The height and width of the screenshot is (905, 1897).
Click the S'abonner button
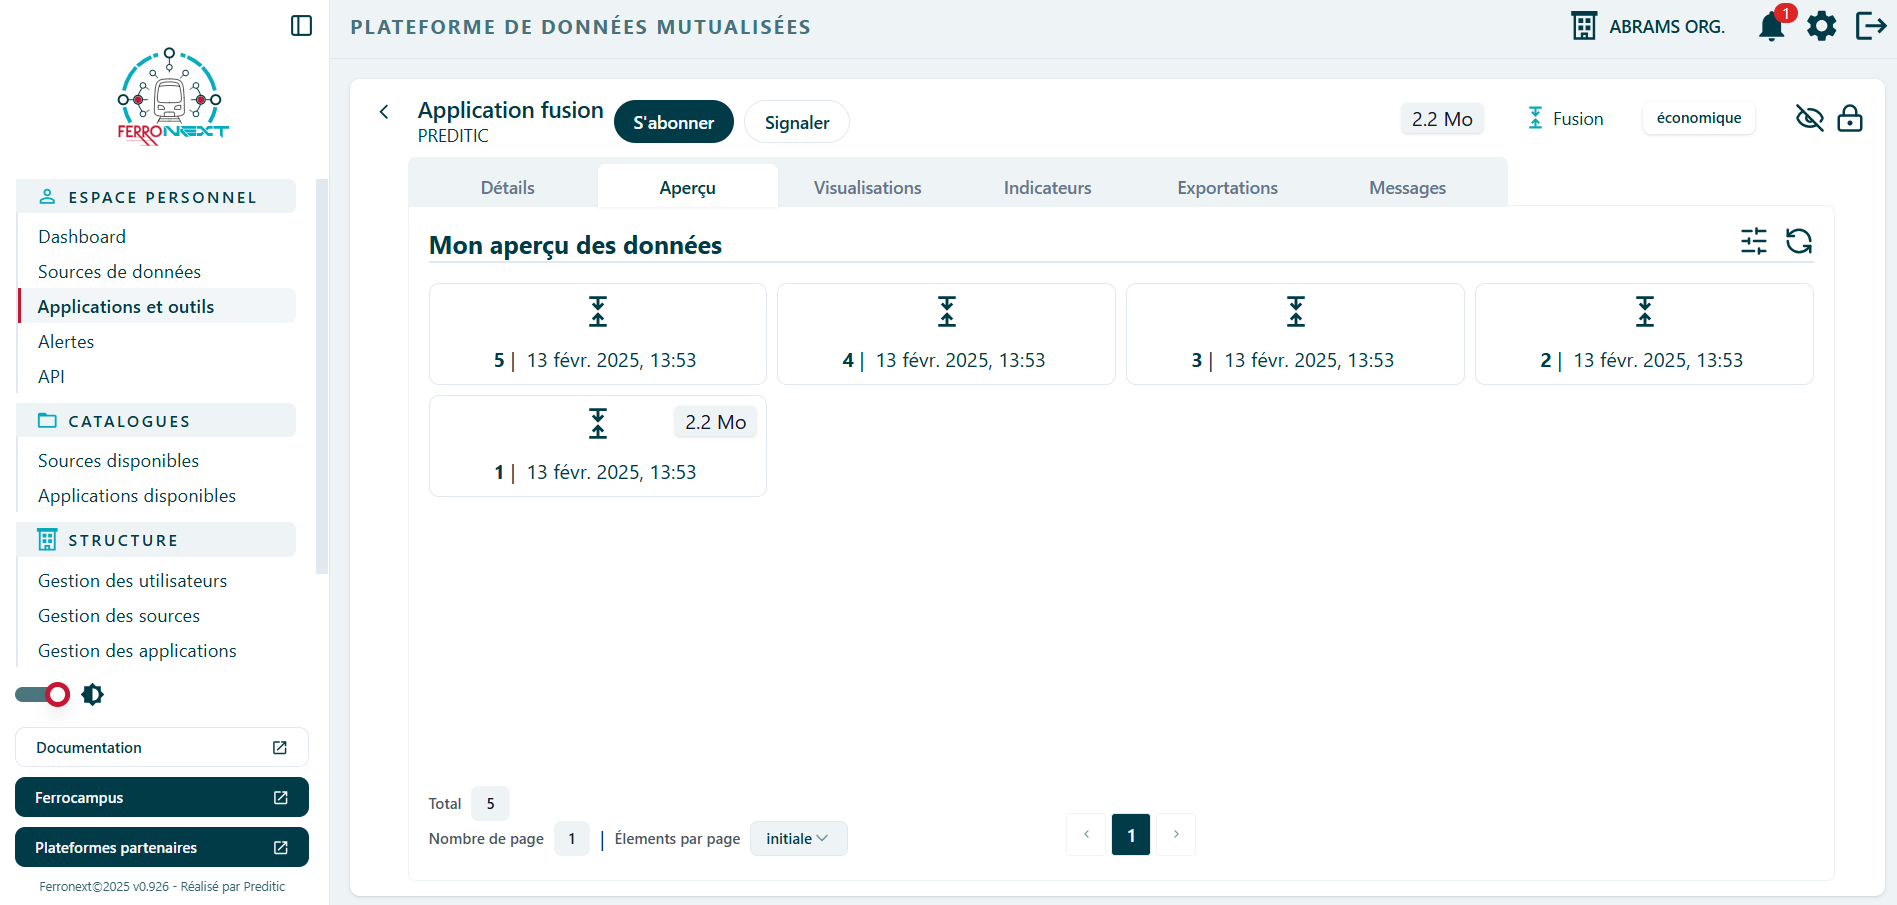coord(674,122)
